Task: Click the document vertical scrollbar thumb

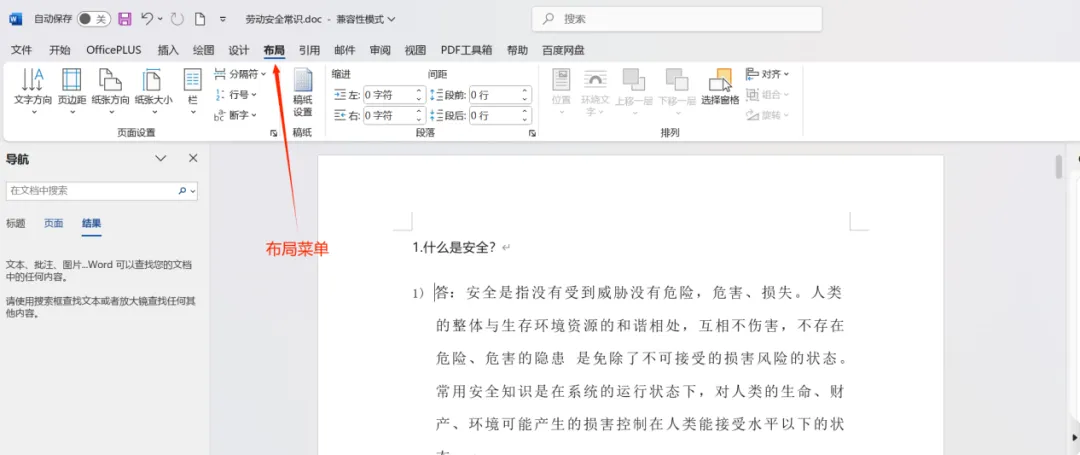Action: pyautogui.click(x=1059, y=167)
